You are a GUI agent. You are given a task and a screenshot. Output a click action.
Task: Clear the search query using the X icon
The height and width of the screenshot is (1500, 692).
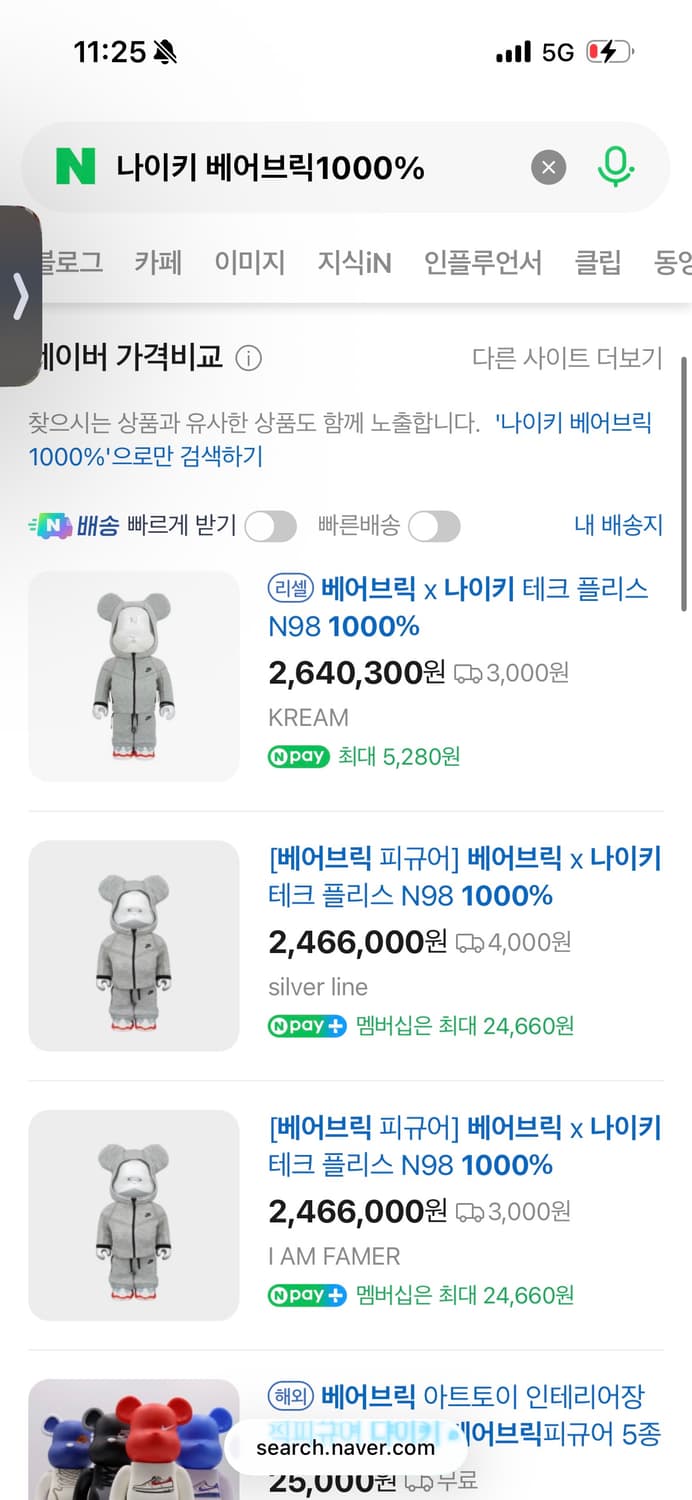pyautogui.click(x=548, y=167)
